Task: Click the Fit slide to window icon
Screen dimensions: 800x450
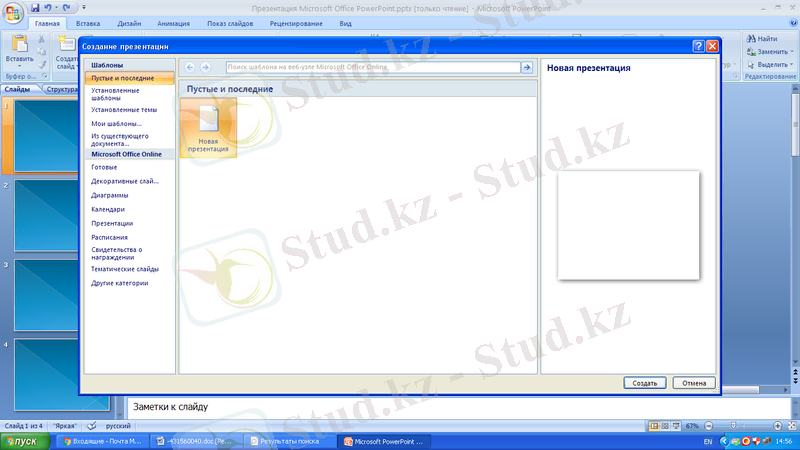Action: click(x=792, y=426)
